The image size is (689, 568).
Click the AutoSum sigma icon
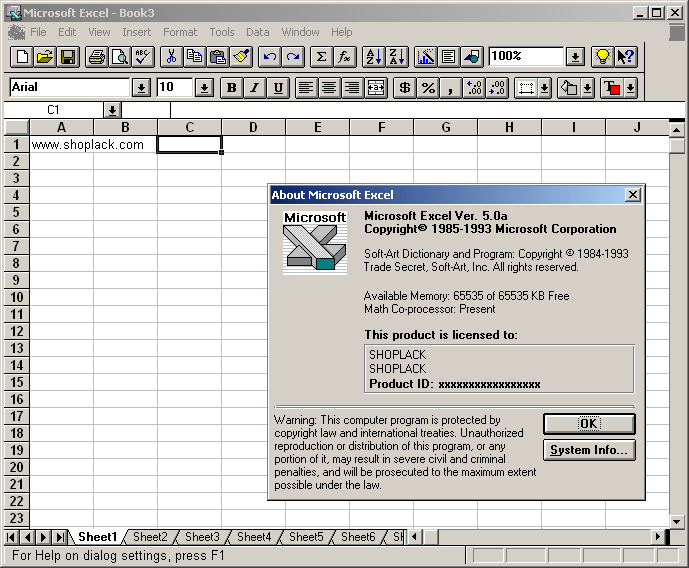pyautogui.click(x=322, y=57)
